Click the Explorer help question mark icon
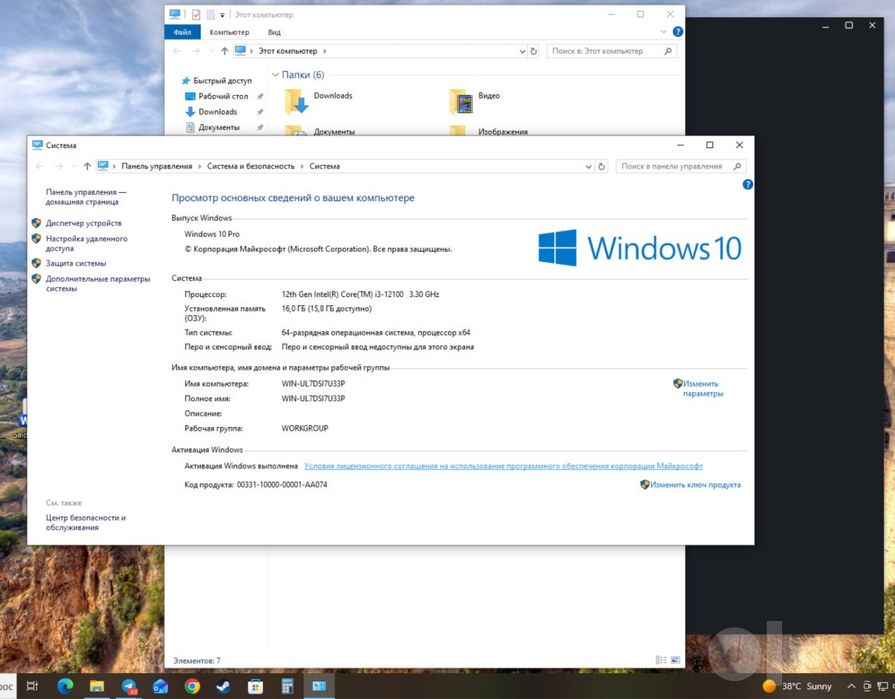 pos(678,32)
